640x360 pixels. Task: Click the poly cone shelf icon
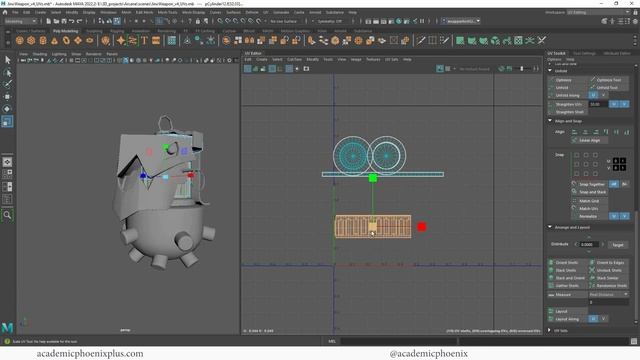coord(54,40)
